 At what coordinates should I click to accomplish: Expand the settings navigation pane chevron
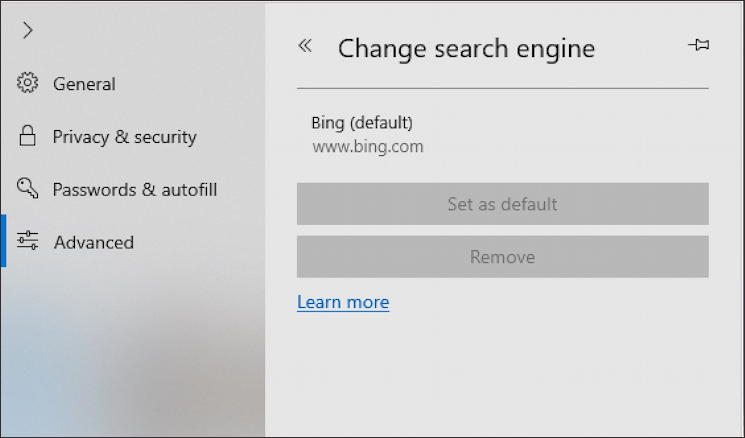coord(28,31)
